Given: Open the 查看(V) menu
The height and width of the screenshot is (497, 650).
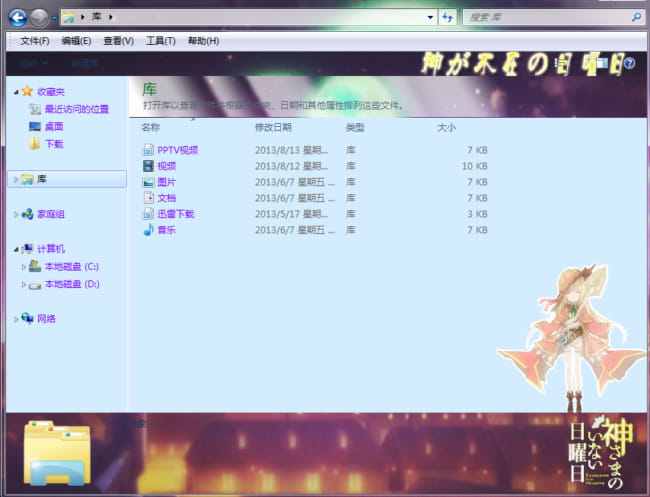Looking at the screenshot, I should point(119,41).
